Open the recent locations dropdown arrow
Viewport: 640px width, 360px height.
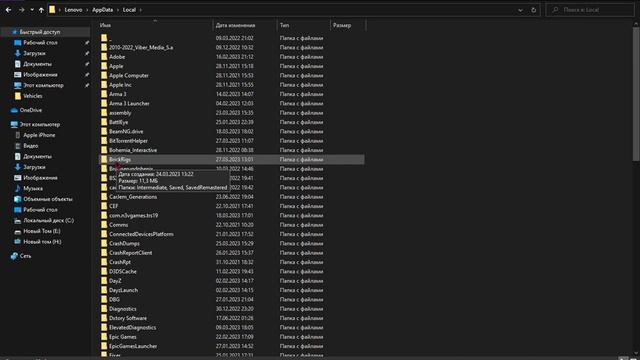(32, 10)
